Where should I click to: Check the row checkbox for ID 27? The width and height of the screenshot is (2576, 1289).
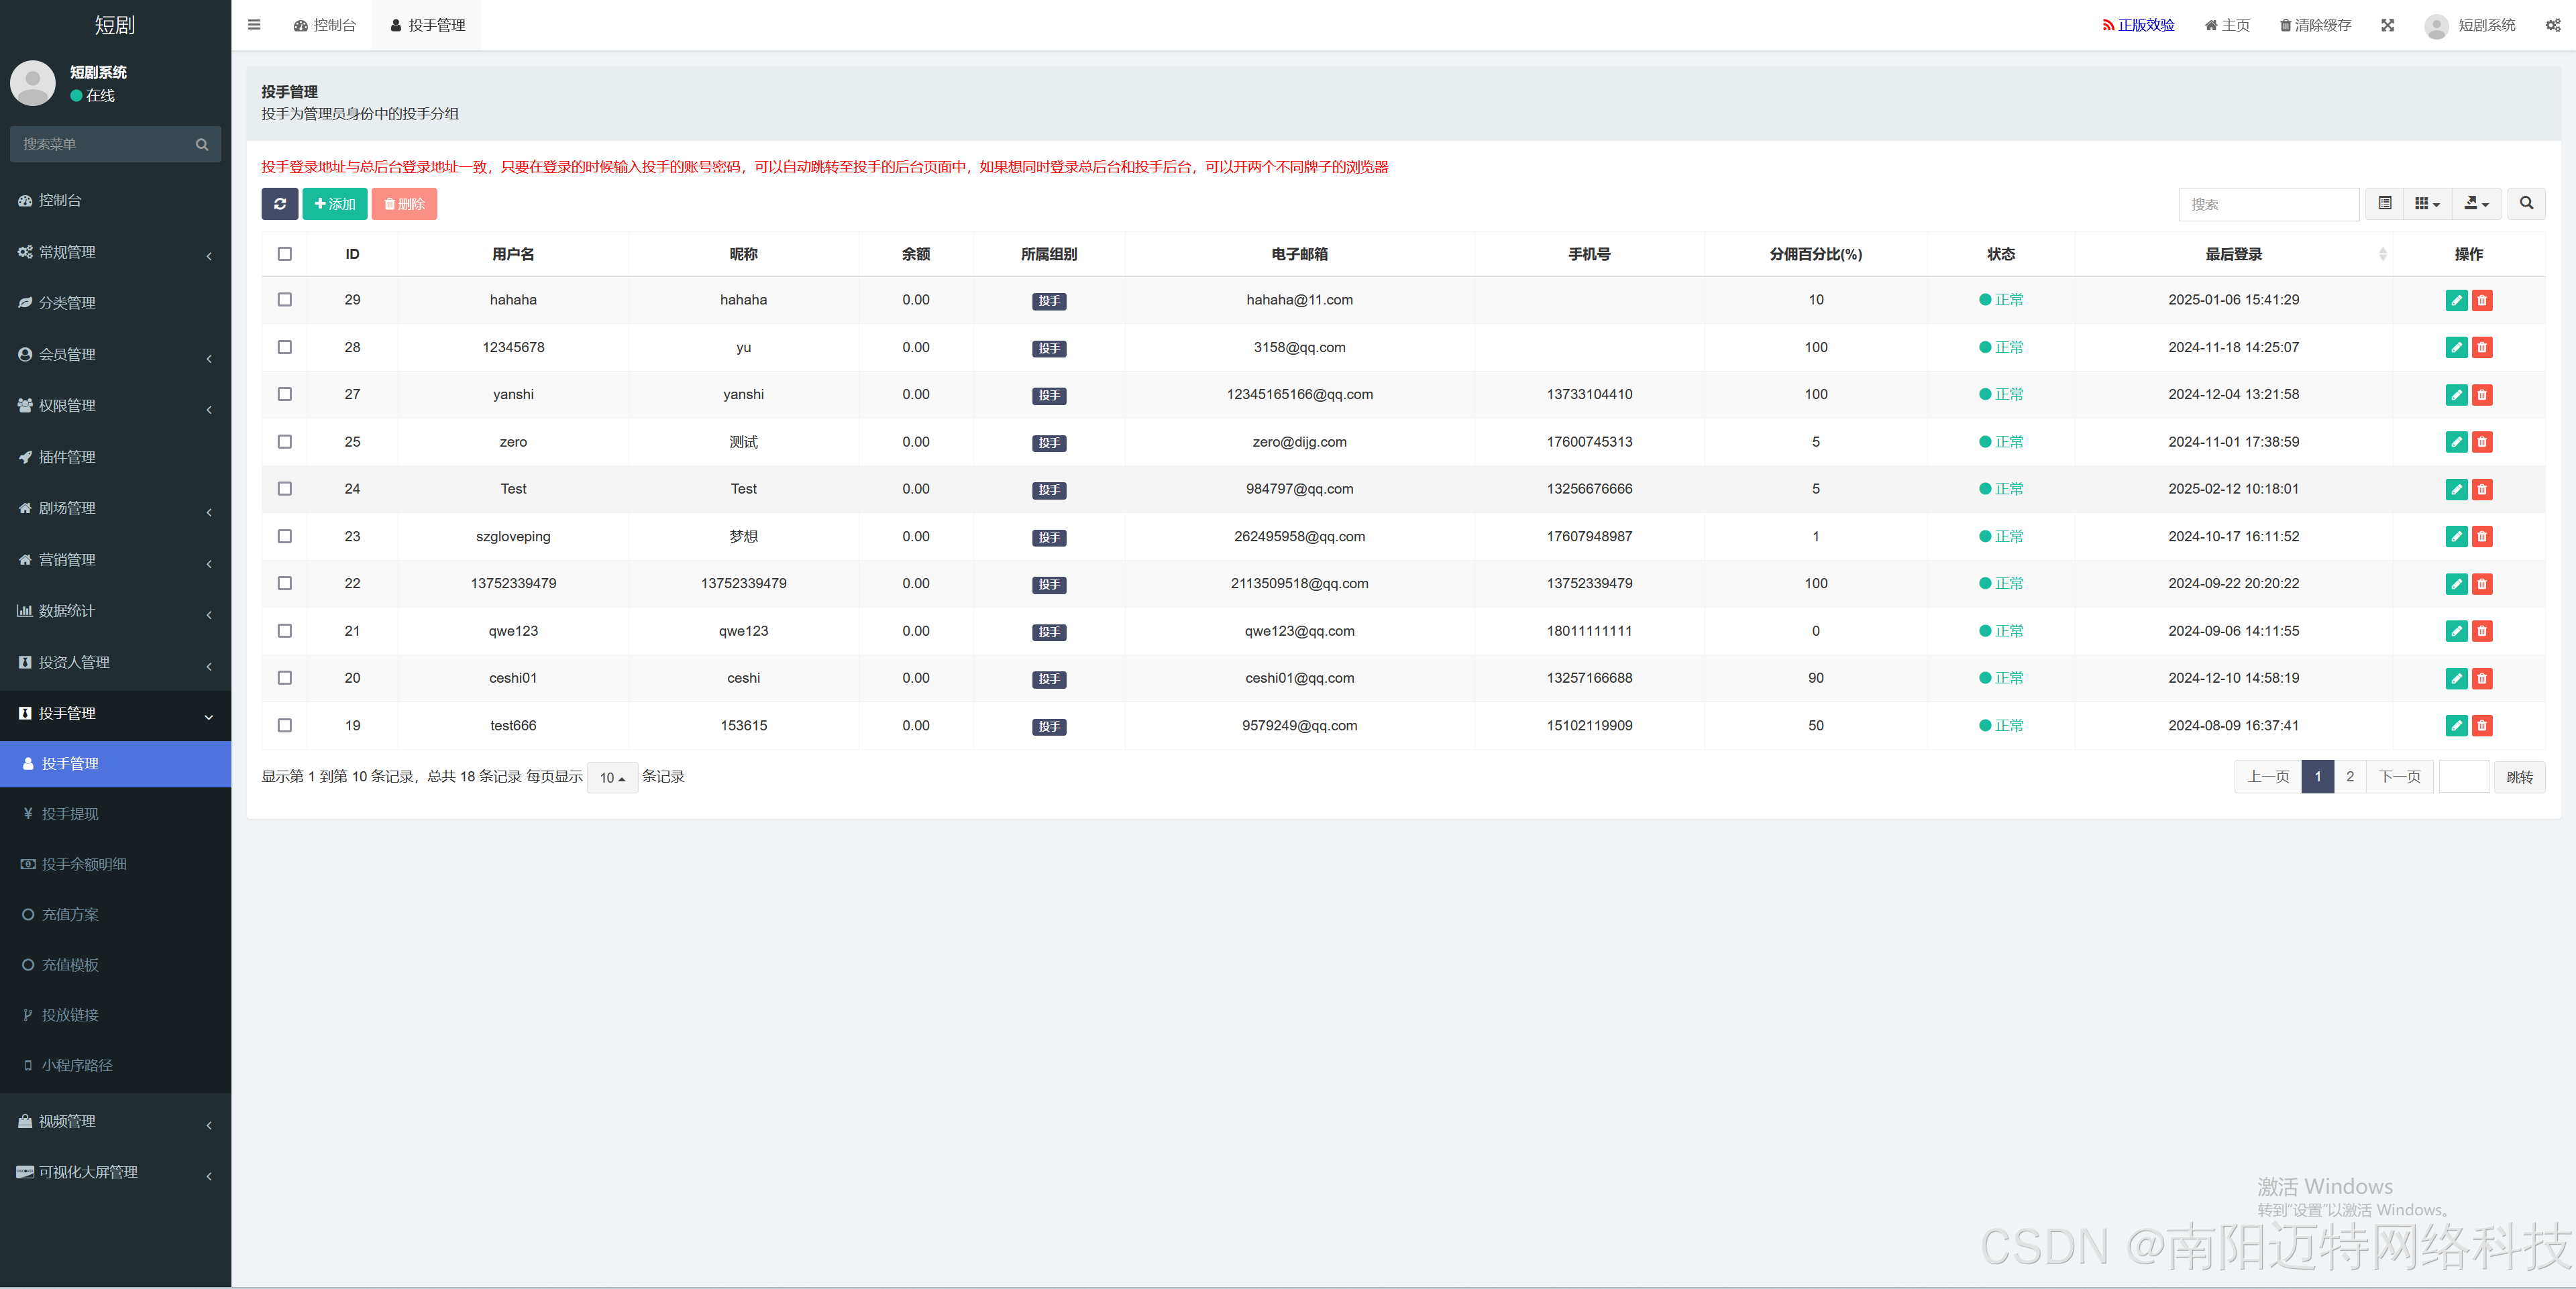(285, 394)
